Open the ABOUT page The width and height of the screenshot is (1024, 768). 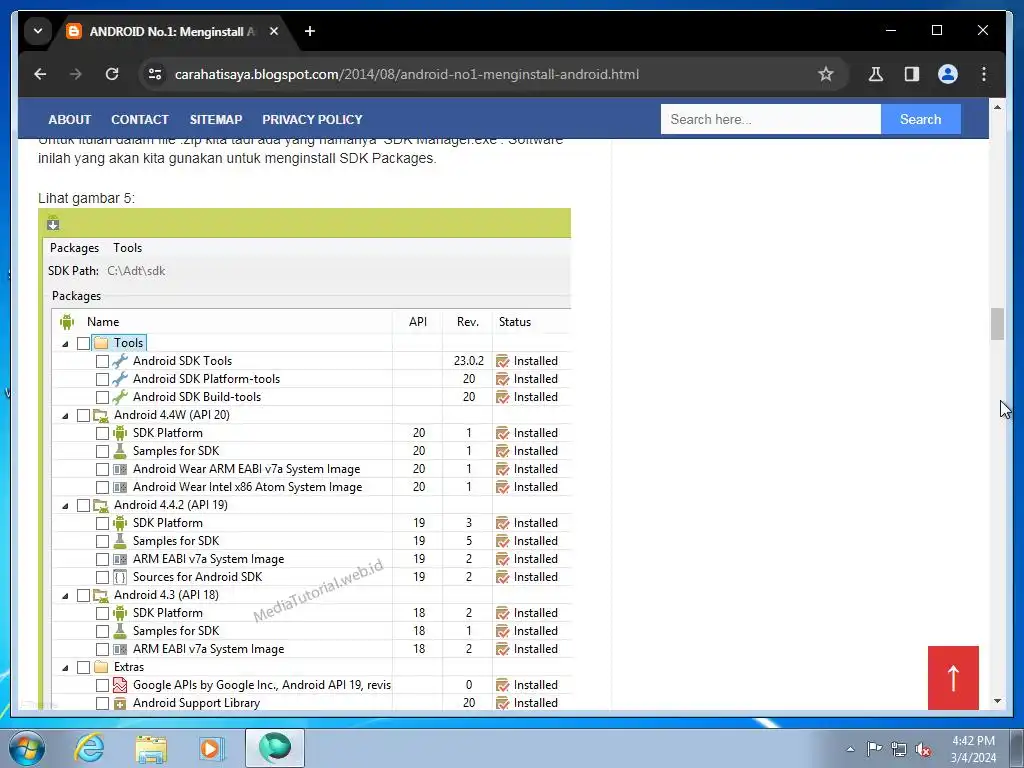pos(69,120)
